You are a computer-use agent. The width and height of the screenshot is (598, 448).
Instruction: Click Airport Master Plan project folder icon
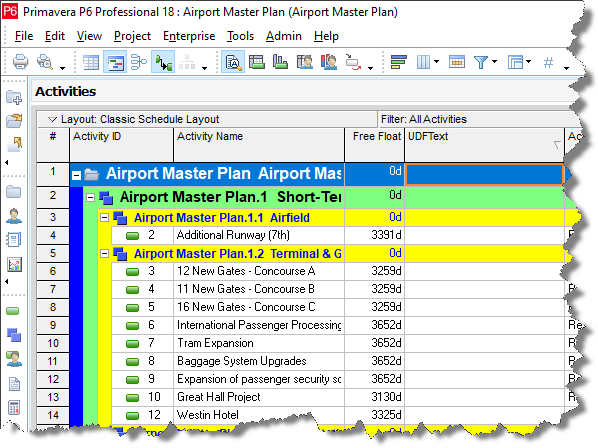92,175
